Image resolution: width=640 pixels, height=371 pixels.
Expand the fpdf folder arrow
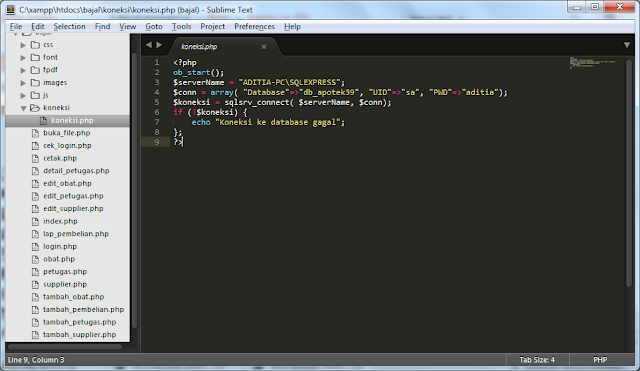tap(23, 70)
